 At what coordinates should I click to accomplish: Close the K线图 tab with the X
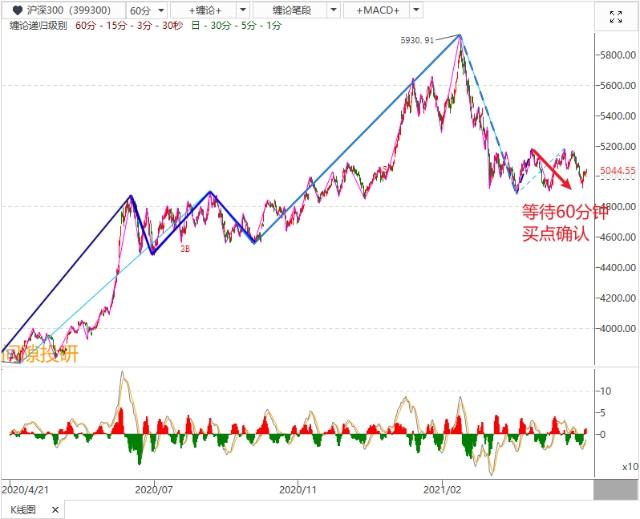click(x=56, y=510)
